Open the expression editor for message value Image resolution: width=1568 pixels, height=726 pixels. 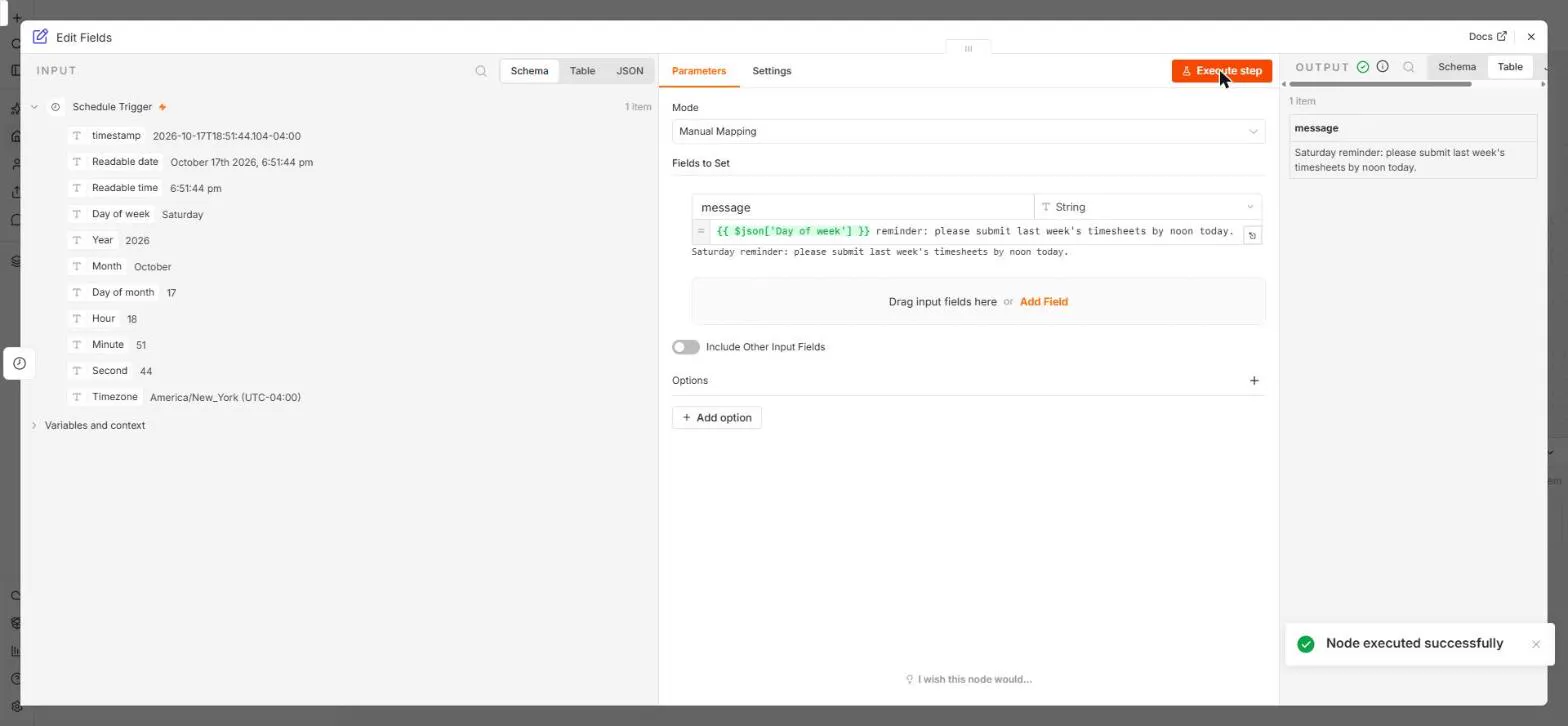(1252, 235)
